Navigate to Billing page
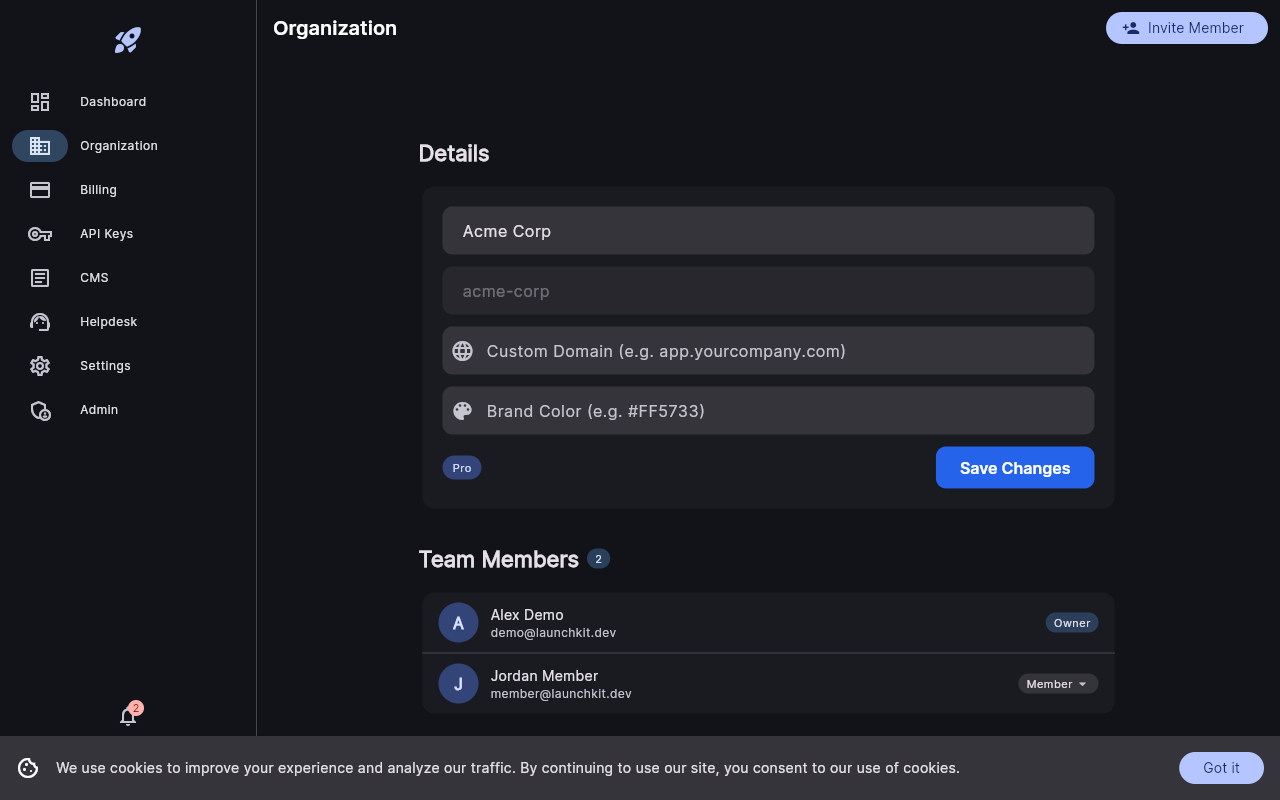Image resolution: width=1280 pixels, height=800 pixels. click(x=128, y=190)
